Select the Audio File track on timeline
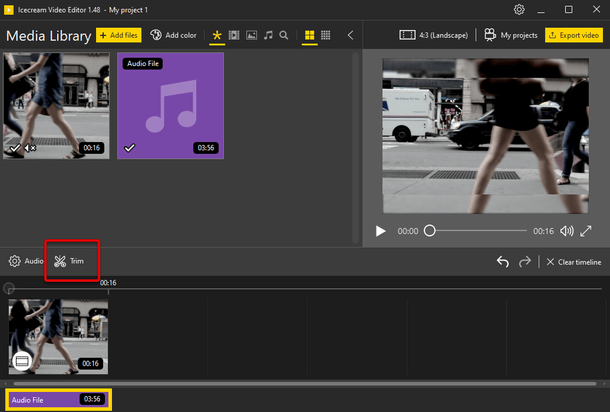The width and height of the screenshot is (610, 412). tap(58, 400)
